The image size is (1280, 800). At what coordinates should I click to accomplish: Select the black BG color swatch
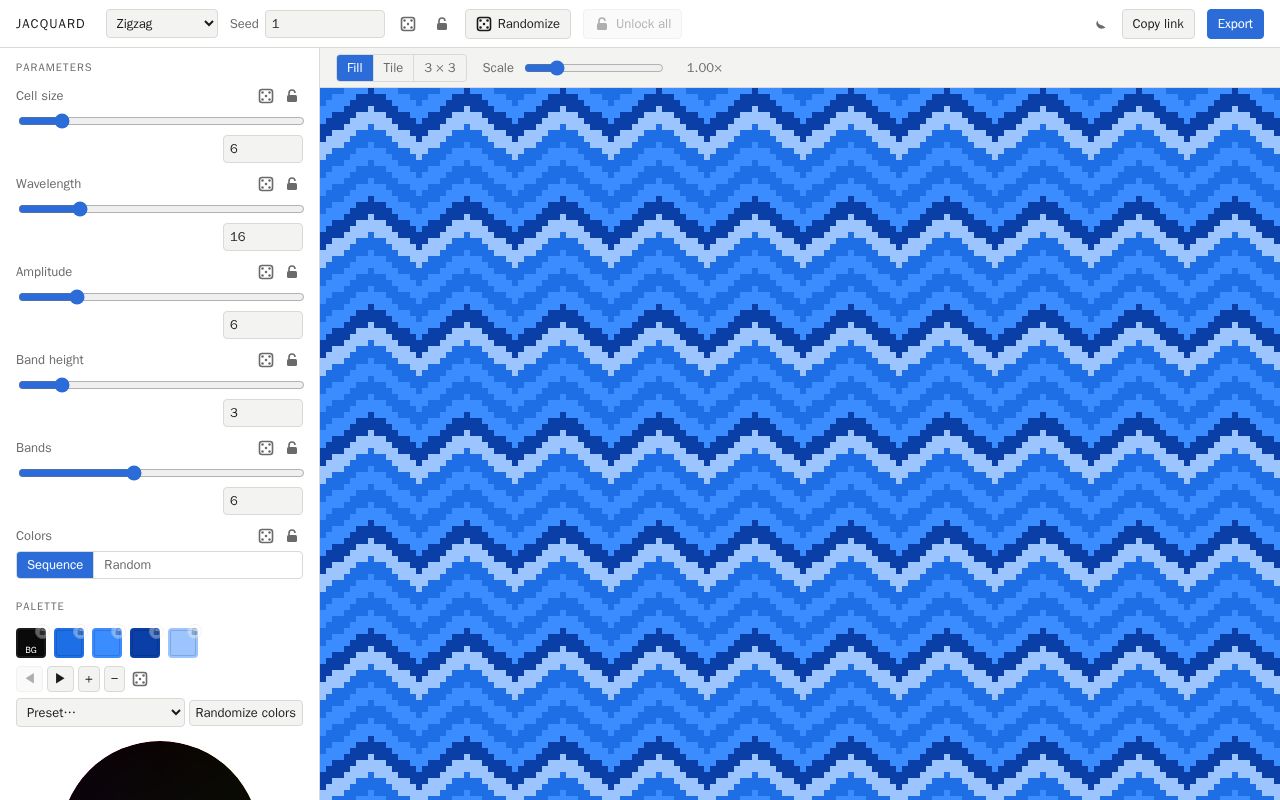pos(31,643)
